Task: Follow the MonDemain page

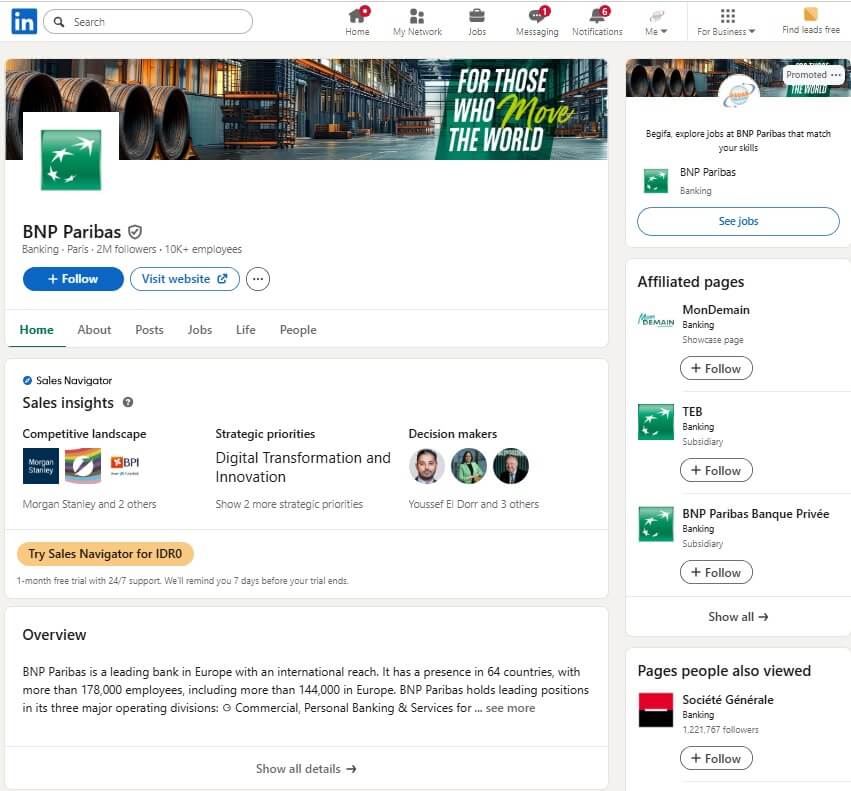Action: tap(716, 369)
